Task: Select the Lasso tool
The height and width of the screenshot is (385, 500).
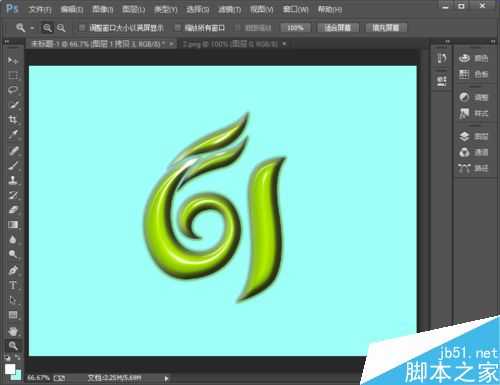Action: click(13, 90)
